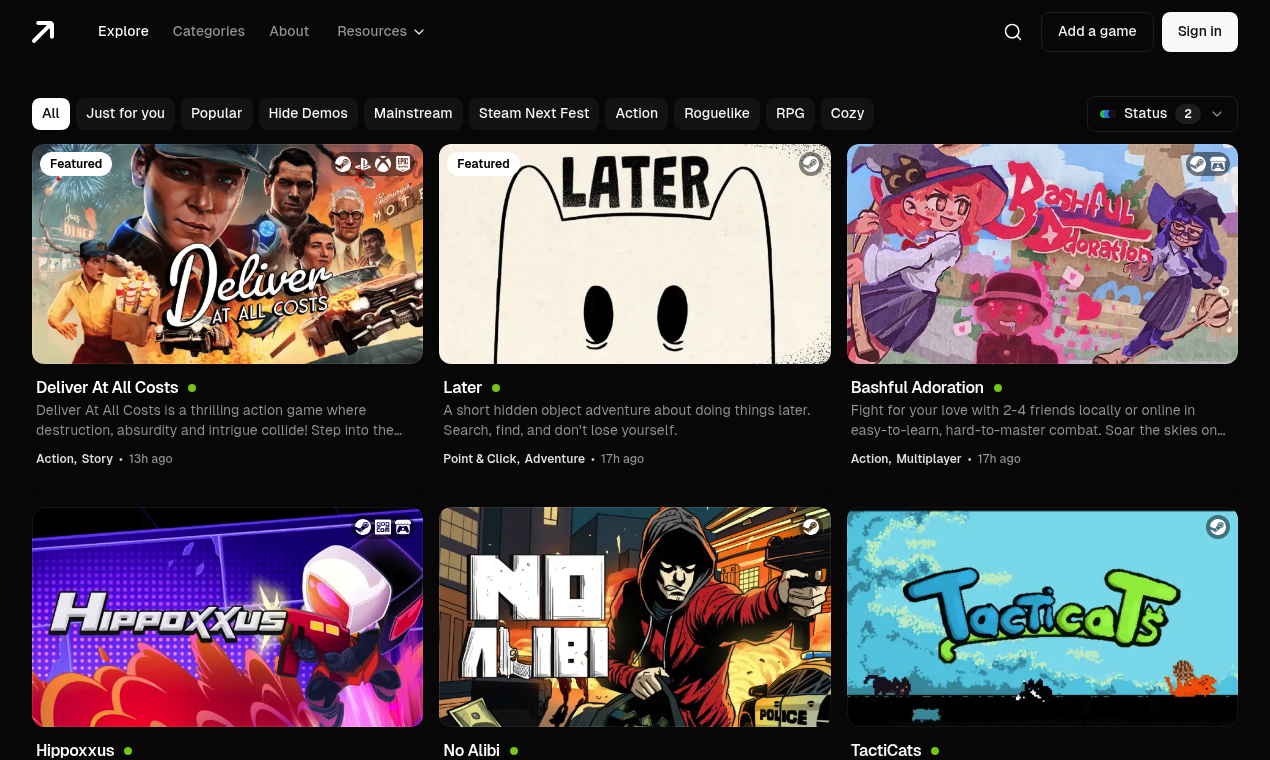Click Action tag under Bashful Adoration

(870, 459)
